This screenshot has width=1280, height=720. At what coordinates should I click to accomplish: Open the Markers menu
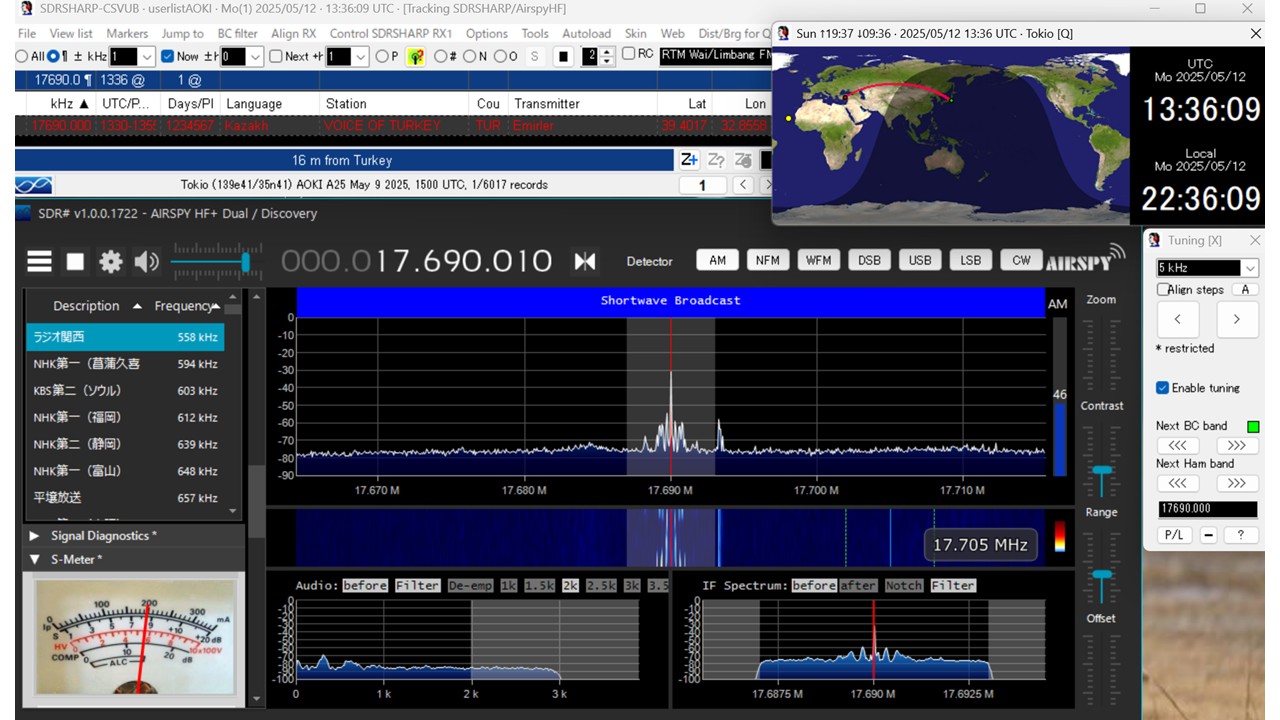click(x=127, y=33)
